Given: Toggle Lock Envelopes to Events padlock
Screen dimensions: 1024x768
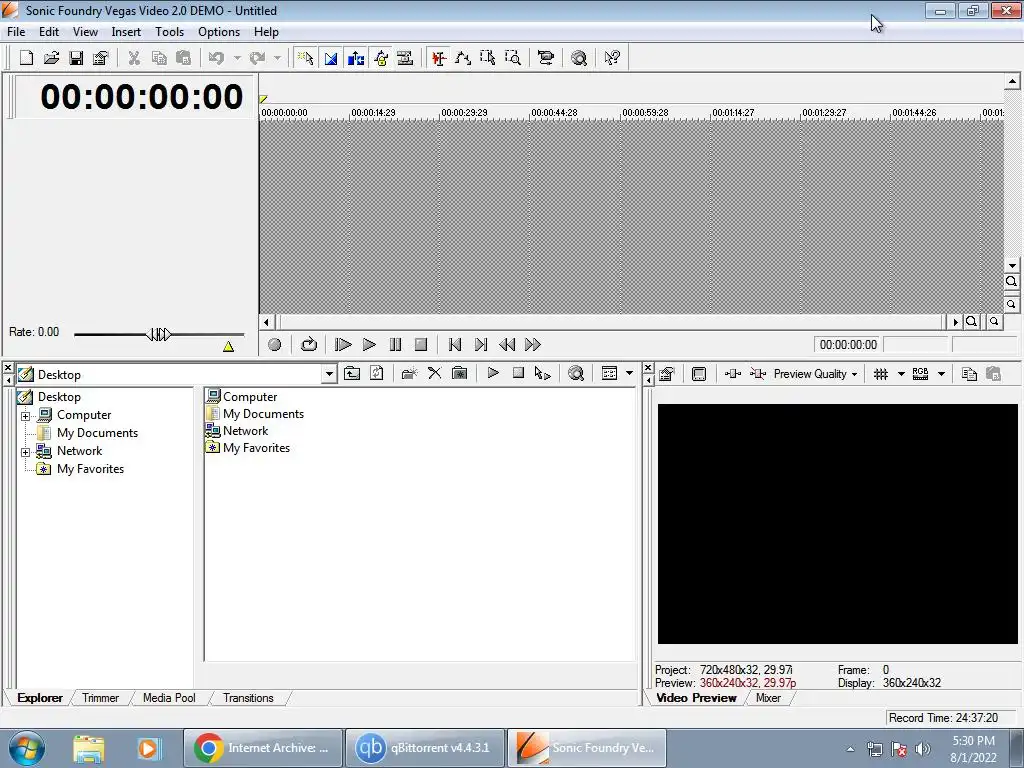Looking at the screenshot, I should 381,58.
